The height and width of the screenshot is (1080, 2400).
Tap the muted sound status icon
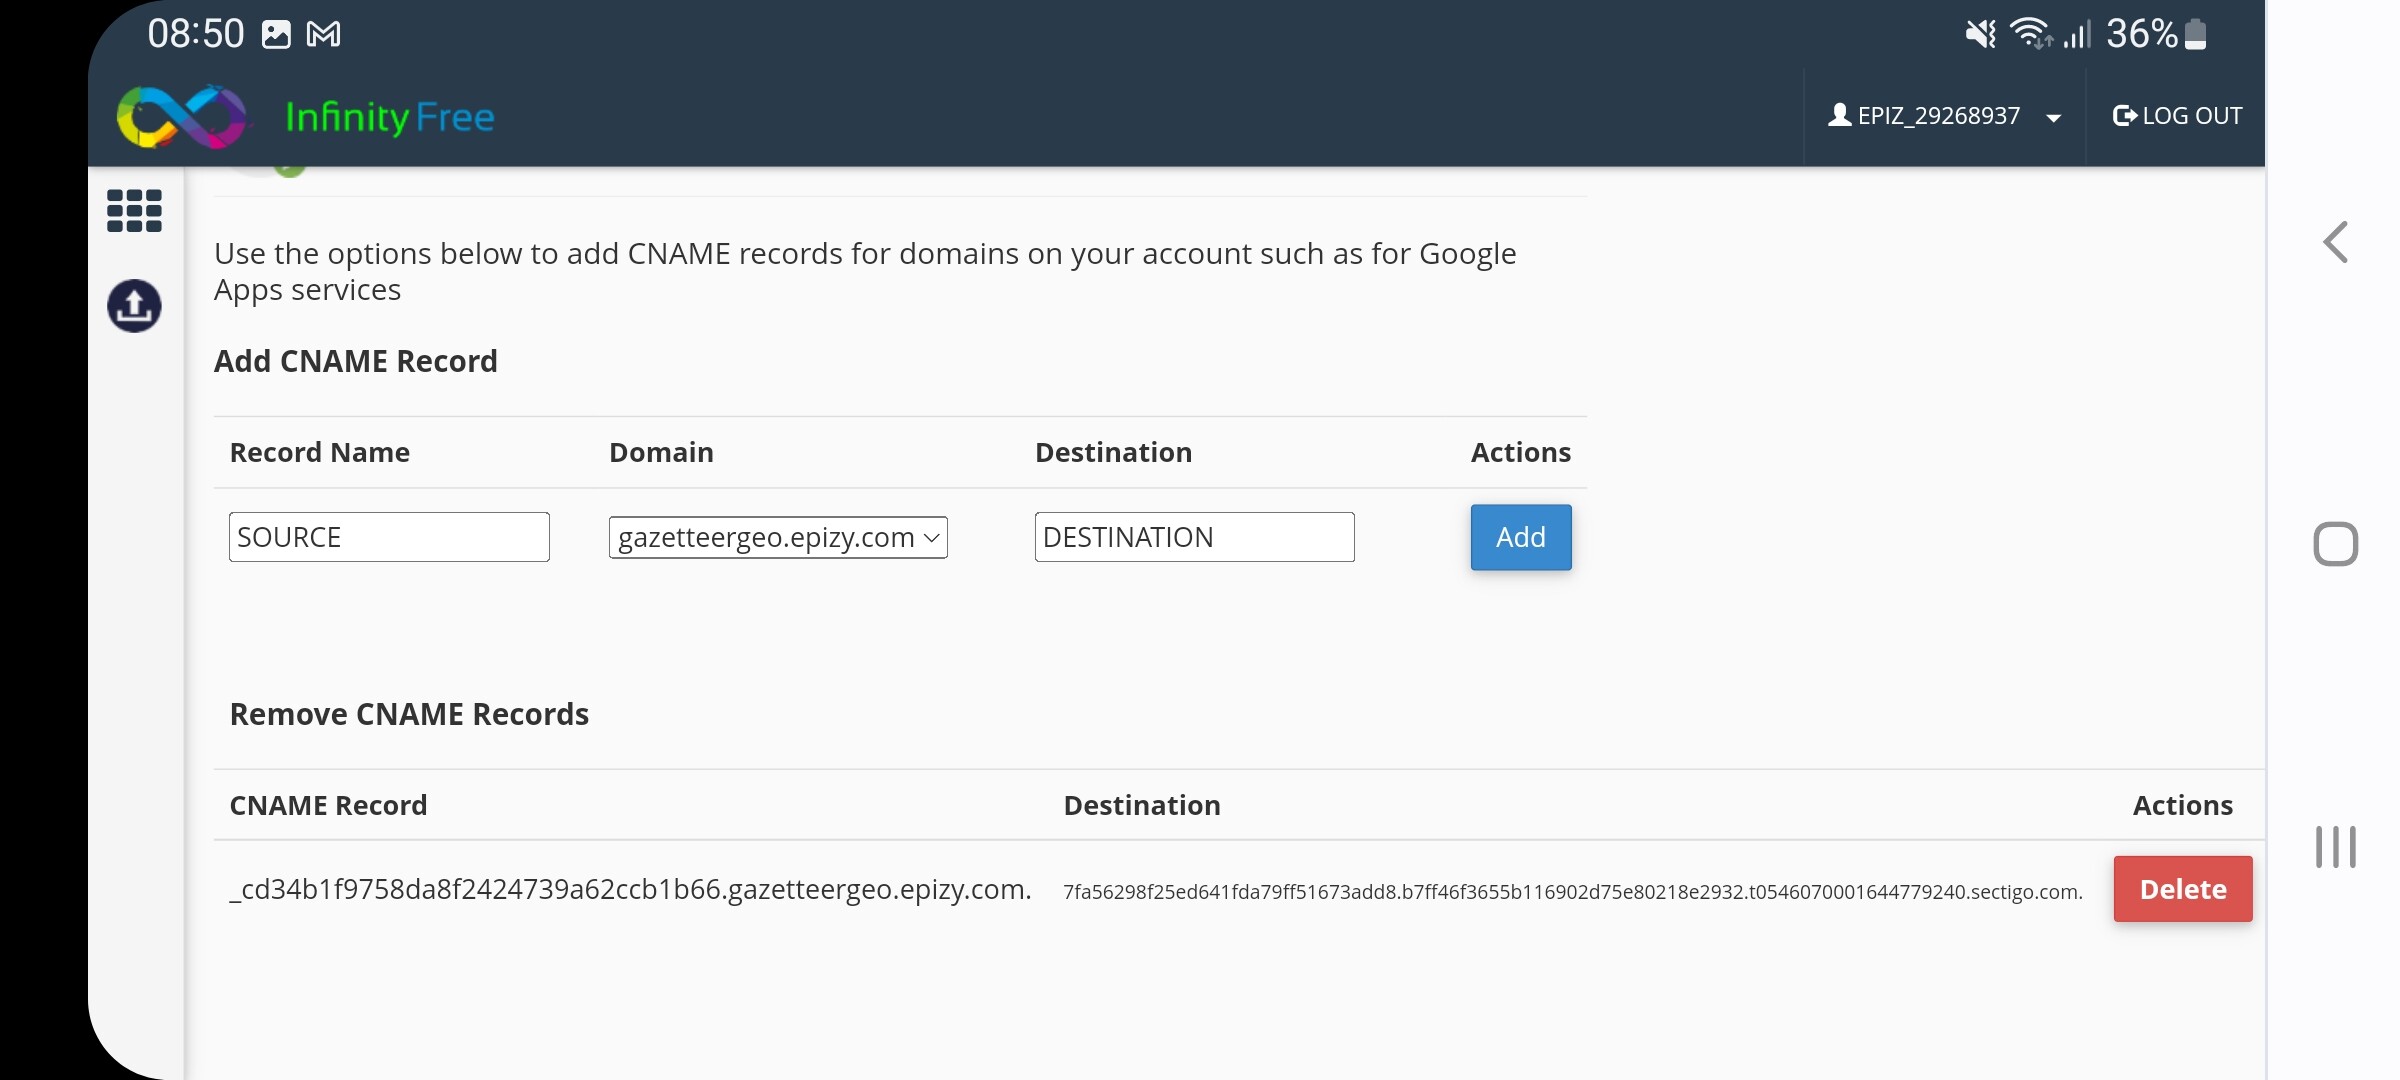pos(1980,34)
